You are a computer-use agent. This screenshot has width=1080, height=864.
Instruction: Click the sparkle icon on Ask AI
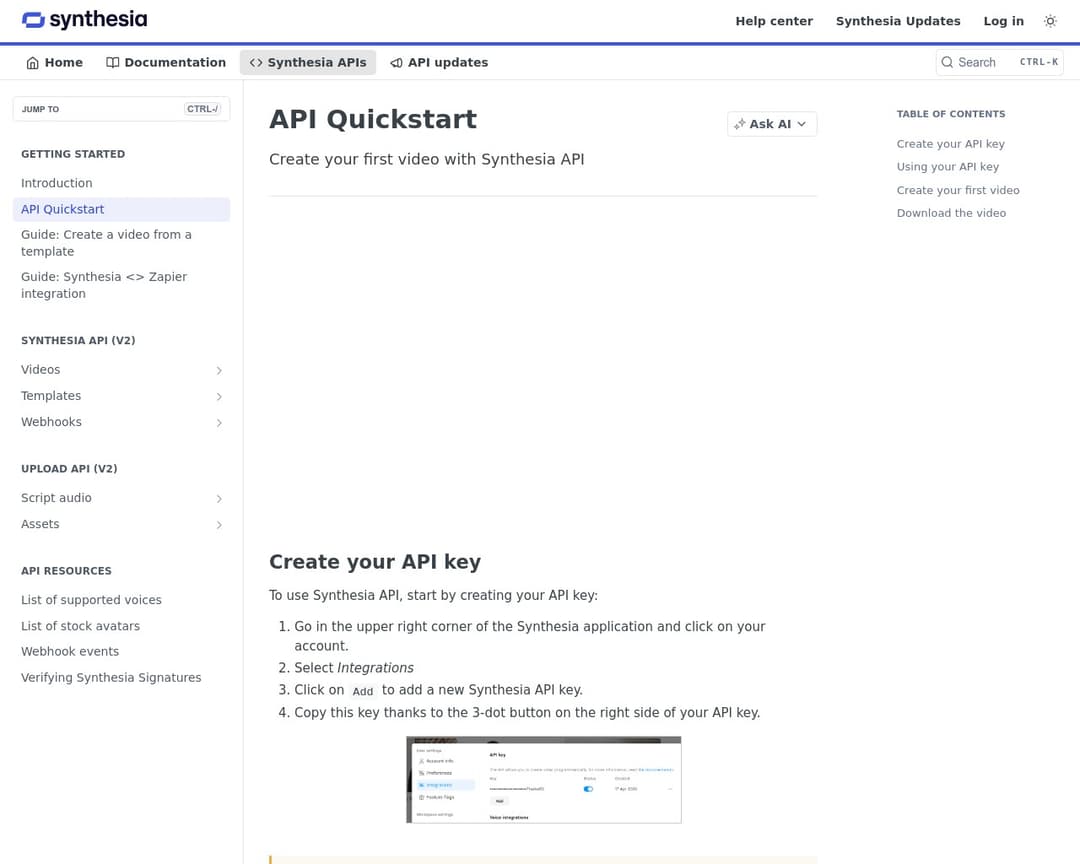click(x=740, y=124)
